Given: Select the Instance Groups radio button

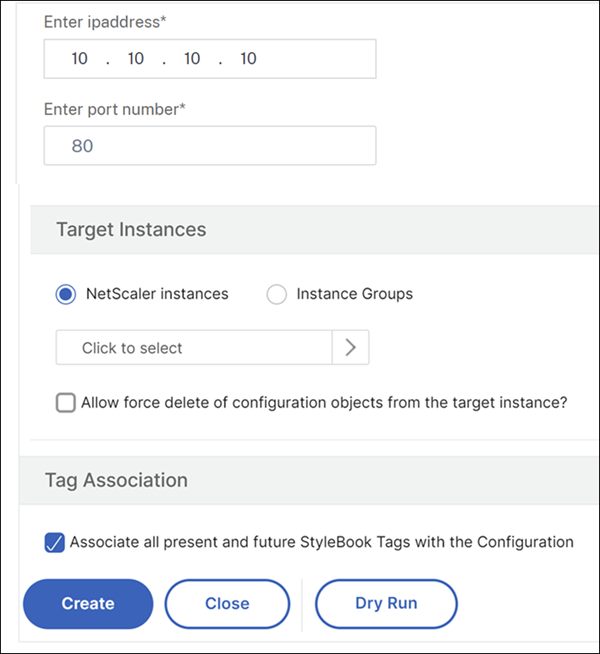Looking at the screenshot, I should (276, 294).
